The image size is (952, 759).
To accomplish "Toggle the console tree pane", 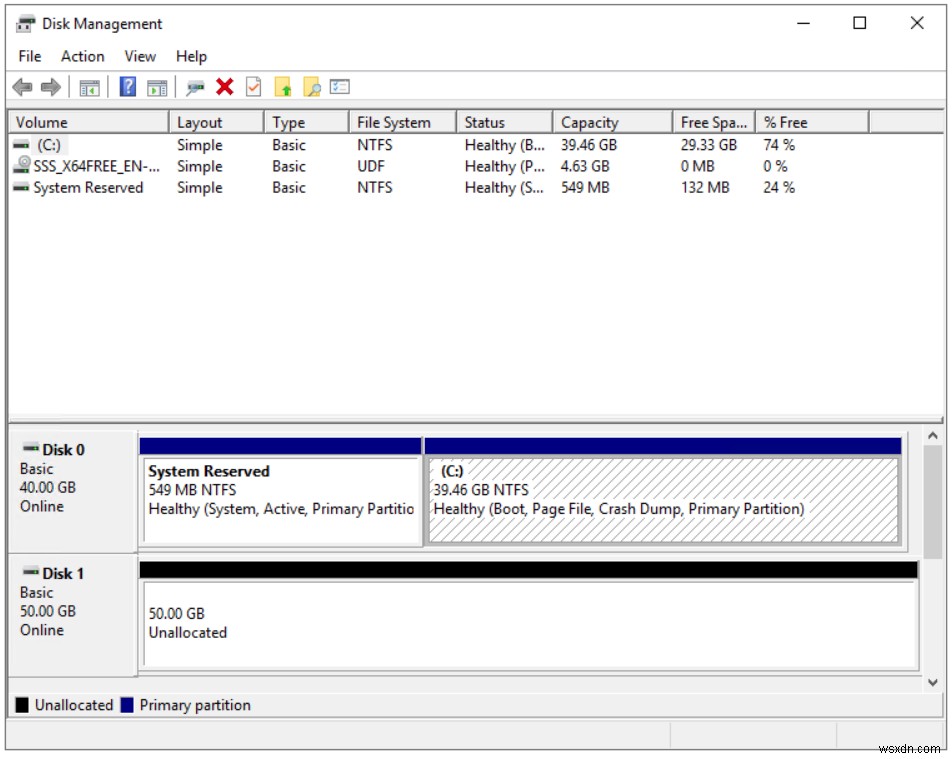I will [x=87, y=86].
